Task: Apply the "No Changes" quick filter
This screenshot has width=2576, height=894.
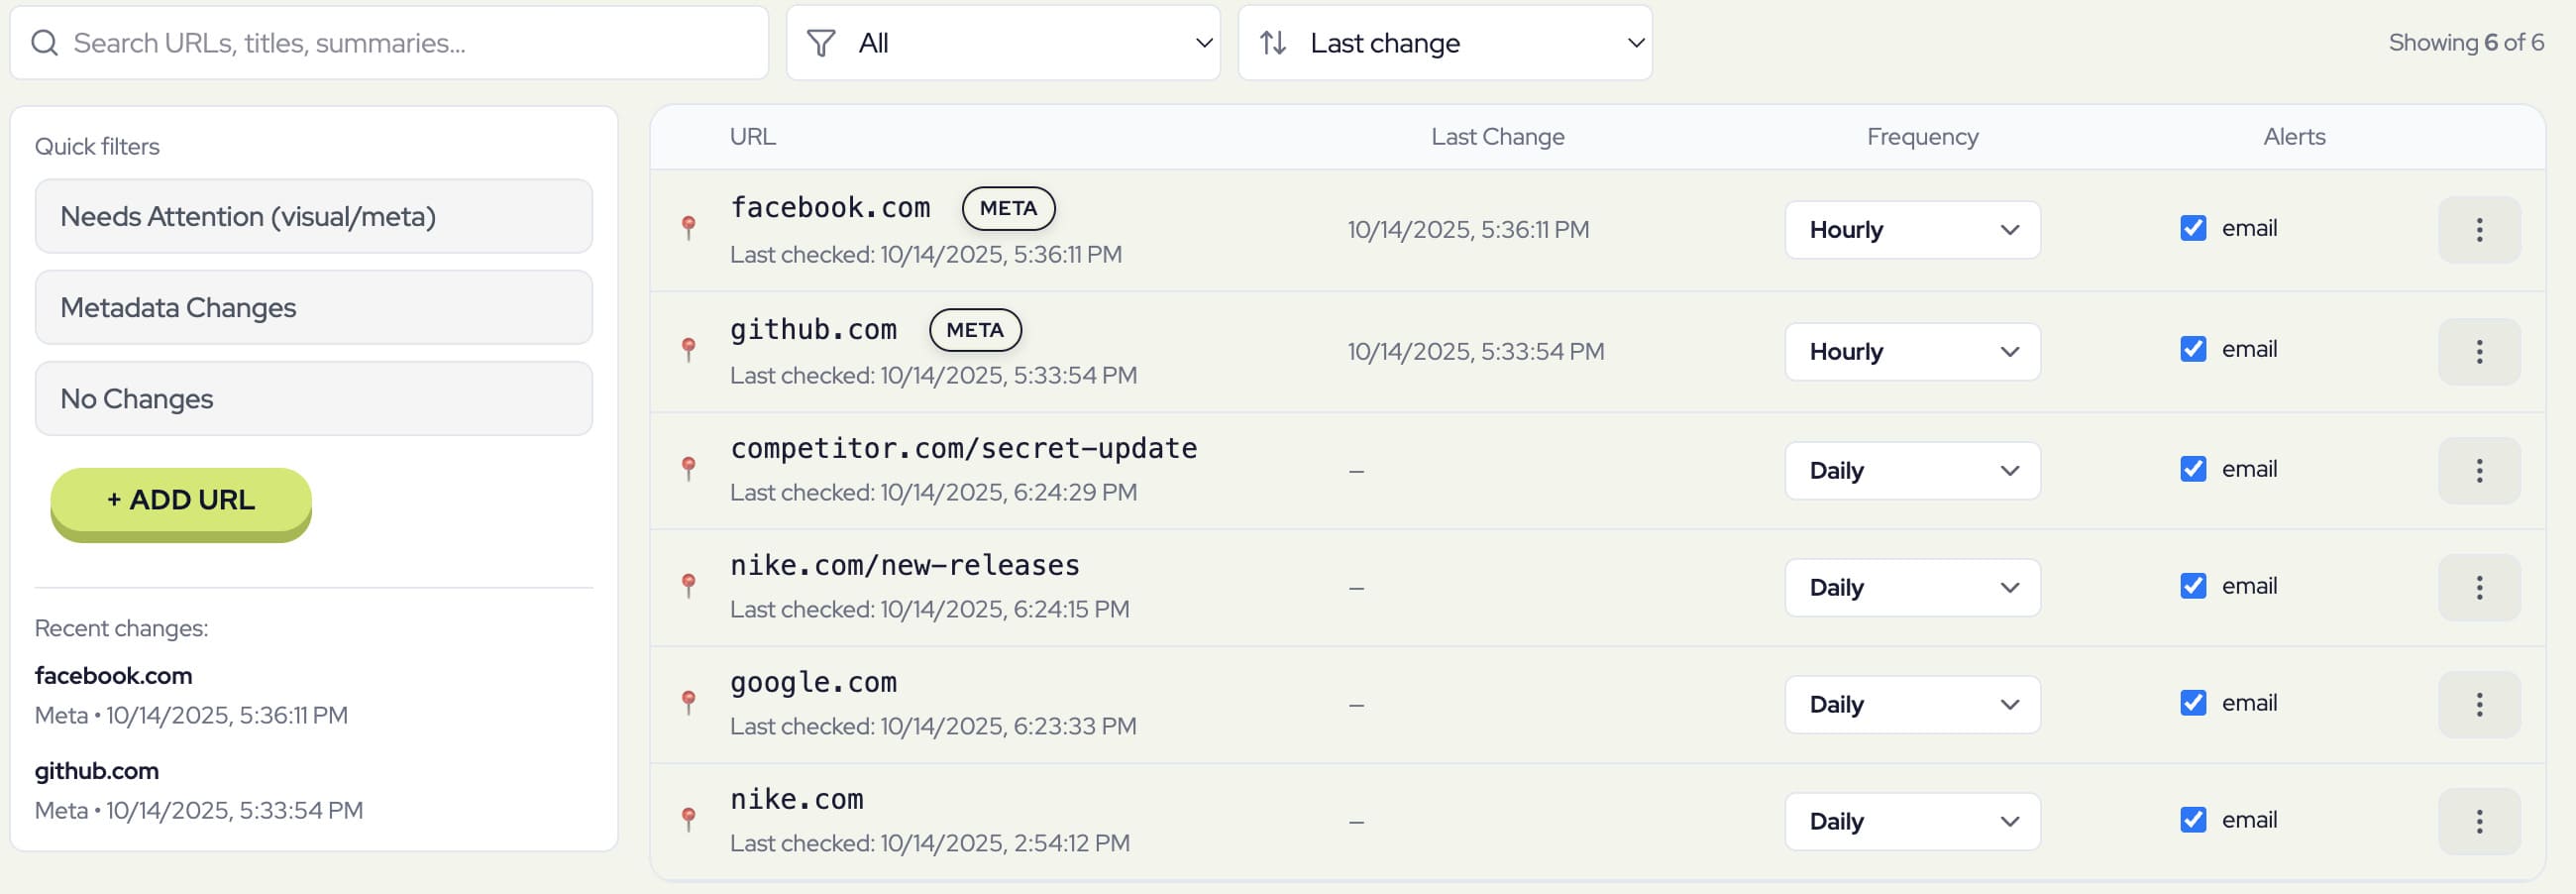Action: [313, 398]
